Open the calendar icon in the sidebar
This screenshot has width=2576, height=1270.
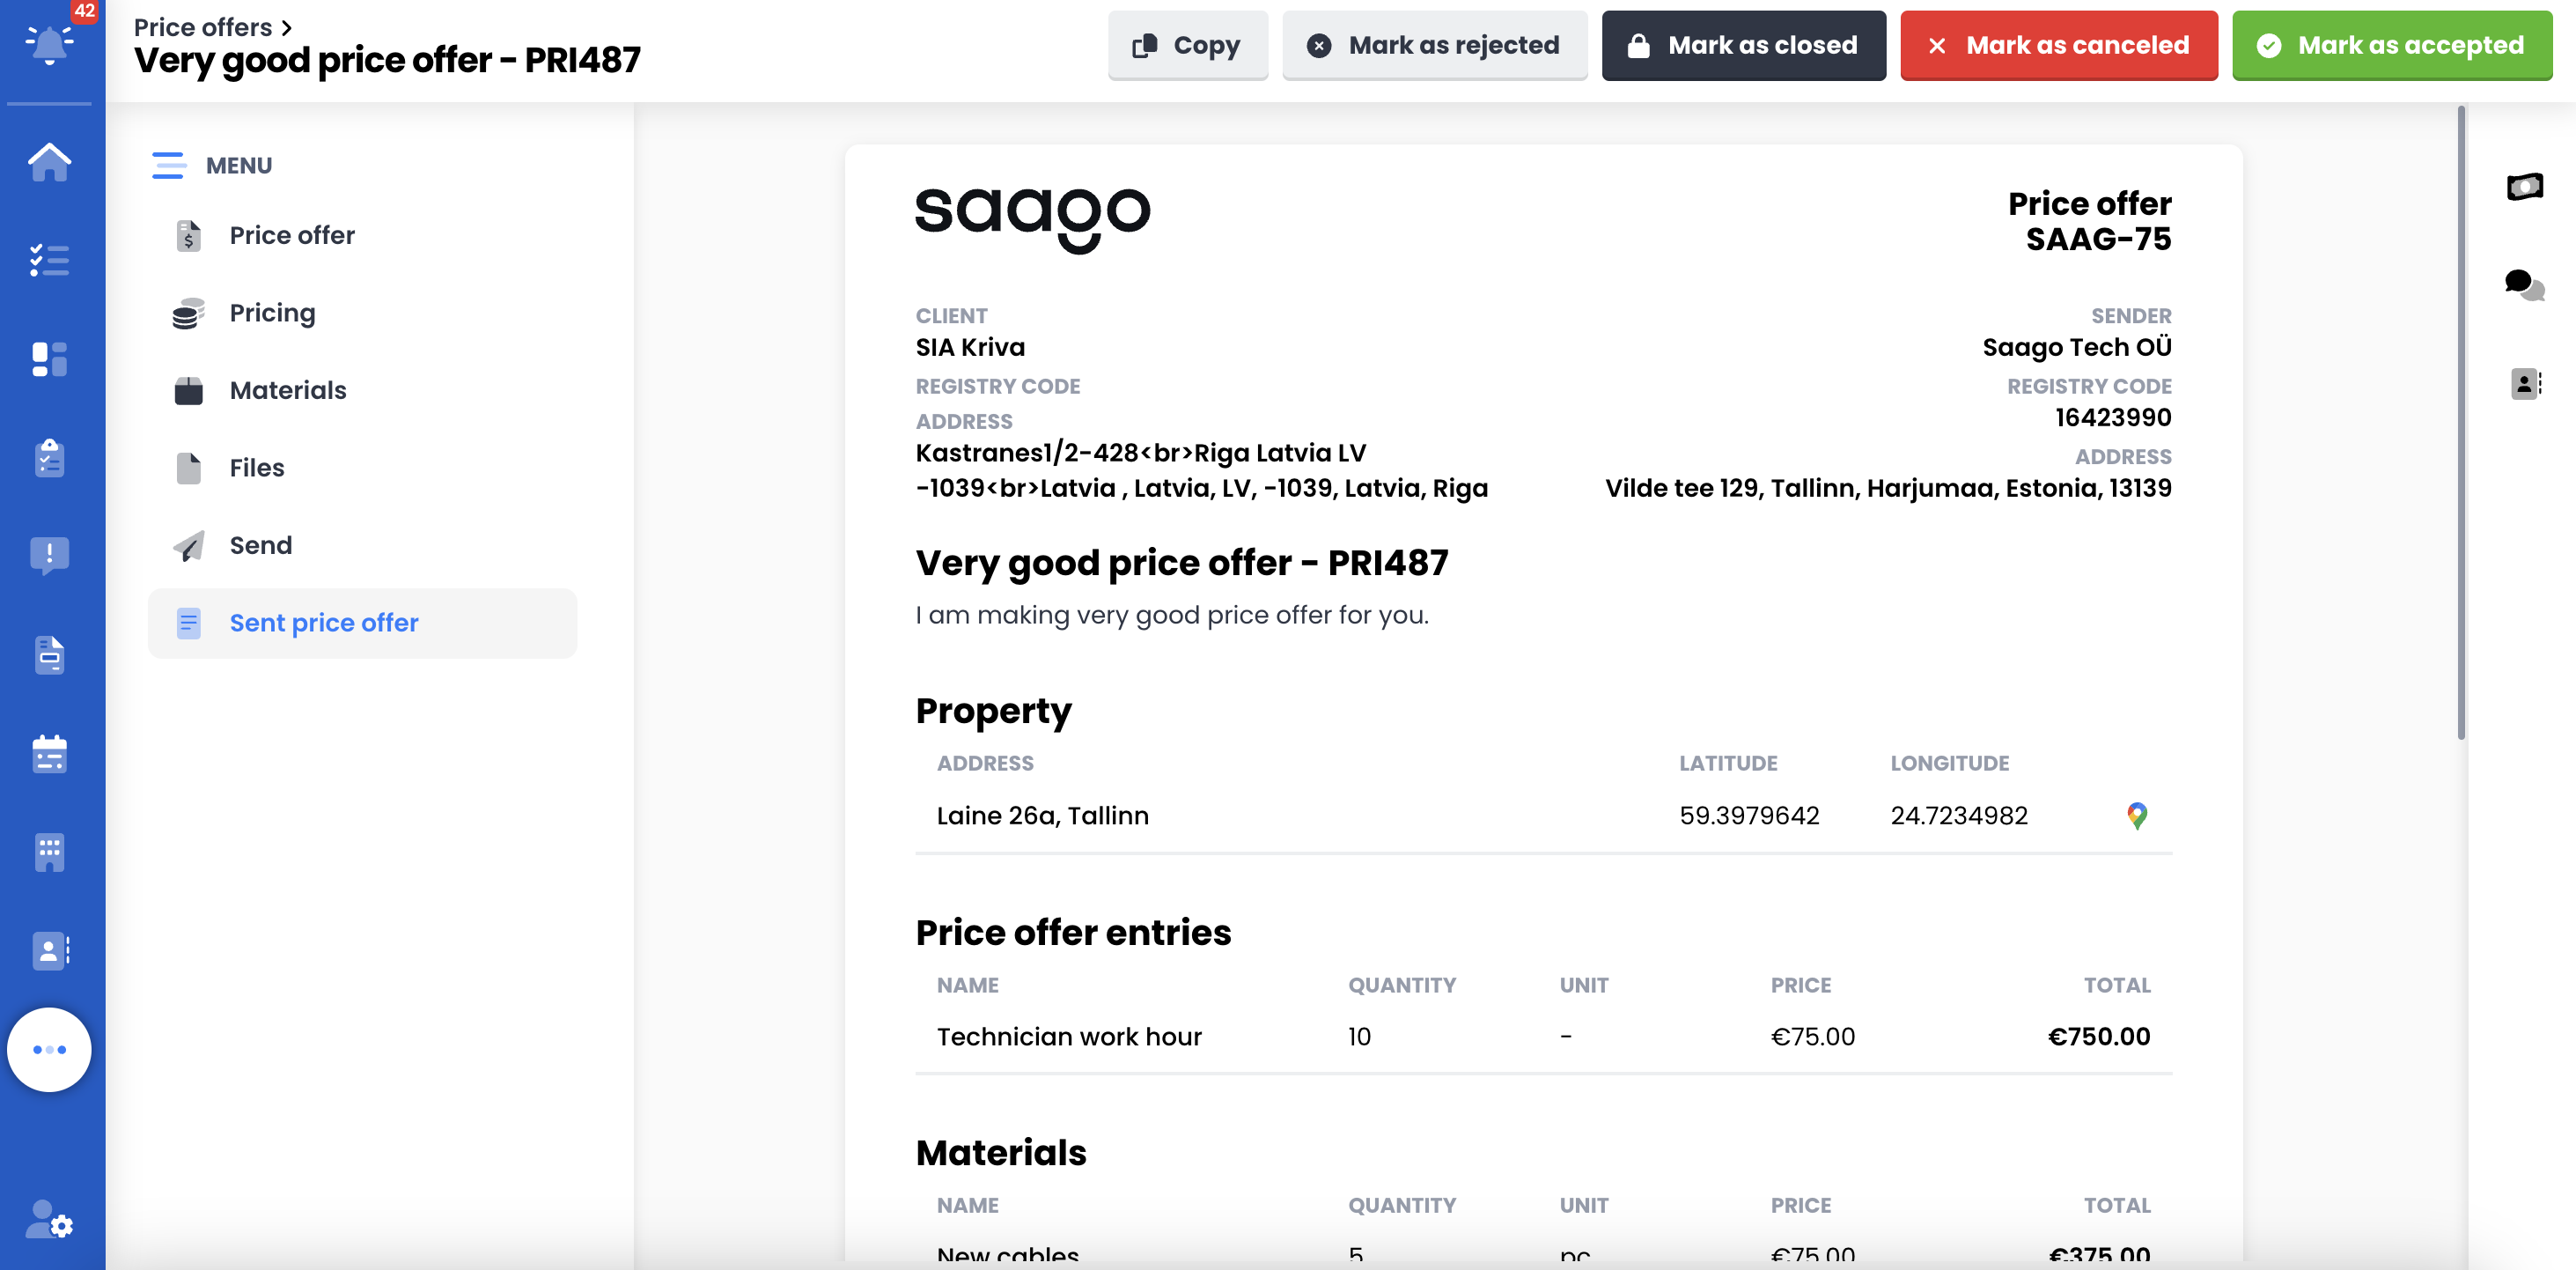click(50, 754)
